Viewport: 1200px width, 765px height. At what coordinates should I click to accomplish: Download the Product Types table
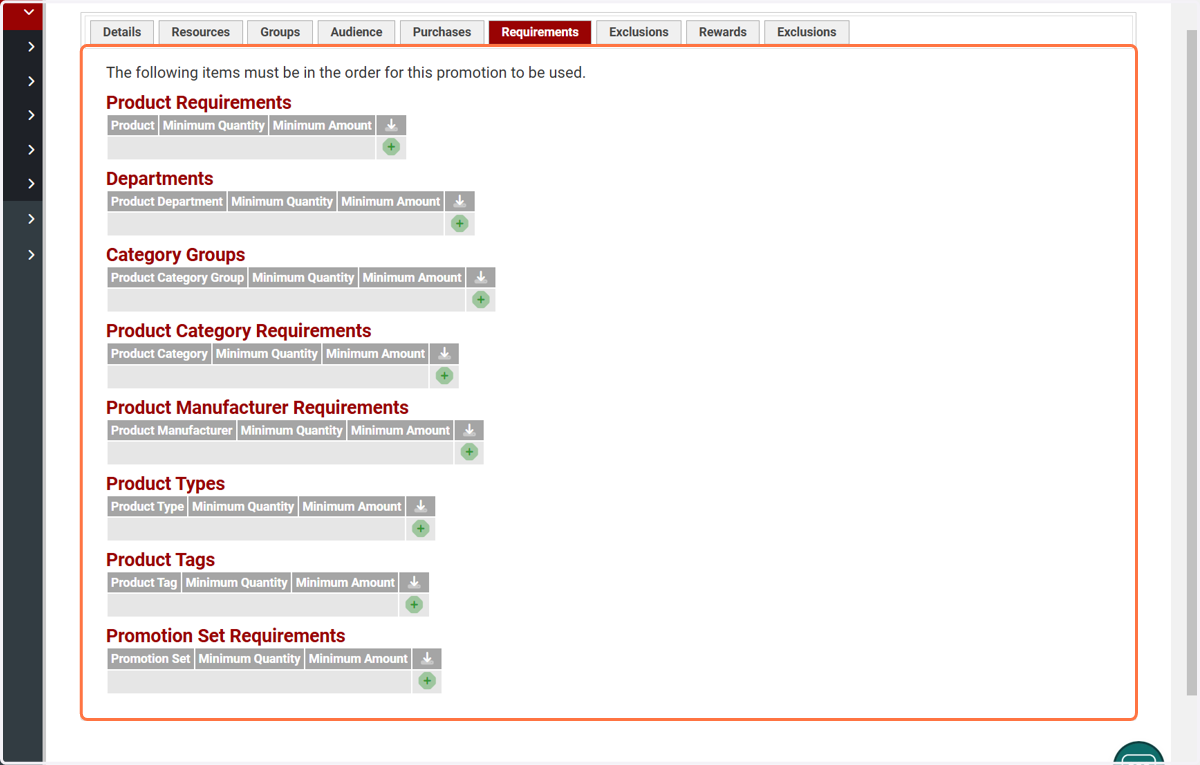click(421, 506)
